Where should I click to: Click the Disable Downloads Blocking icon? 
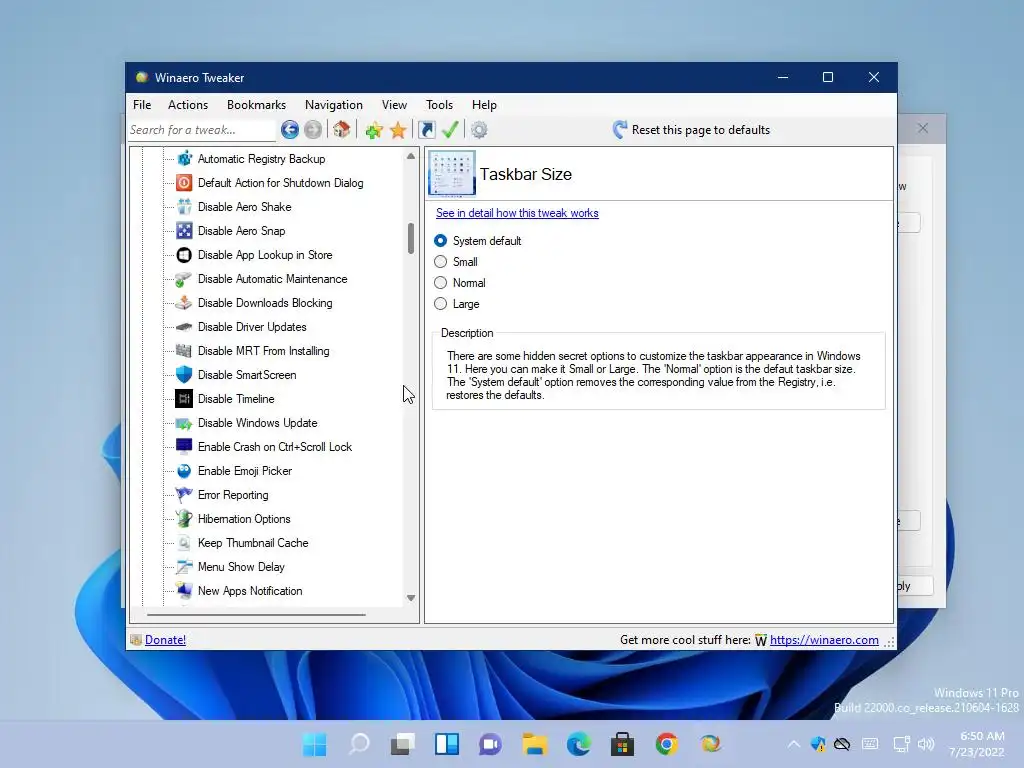pos(184,302)
